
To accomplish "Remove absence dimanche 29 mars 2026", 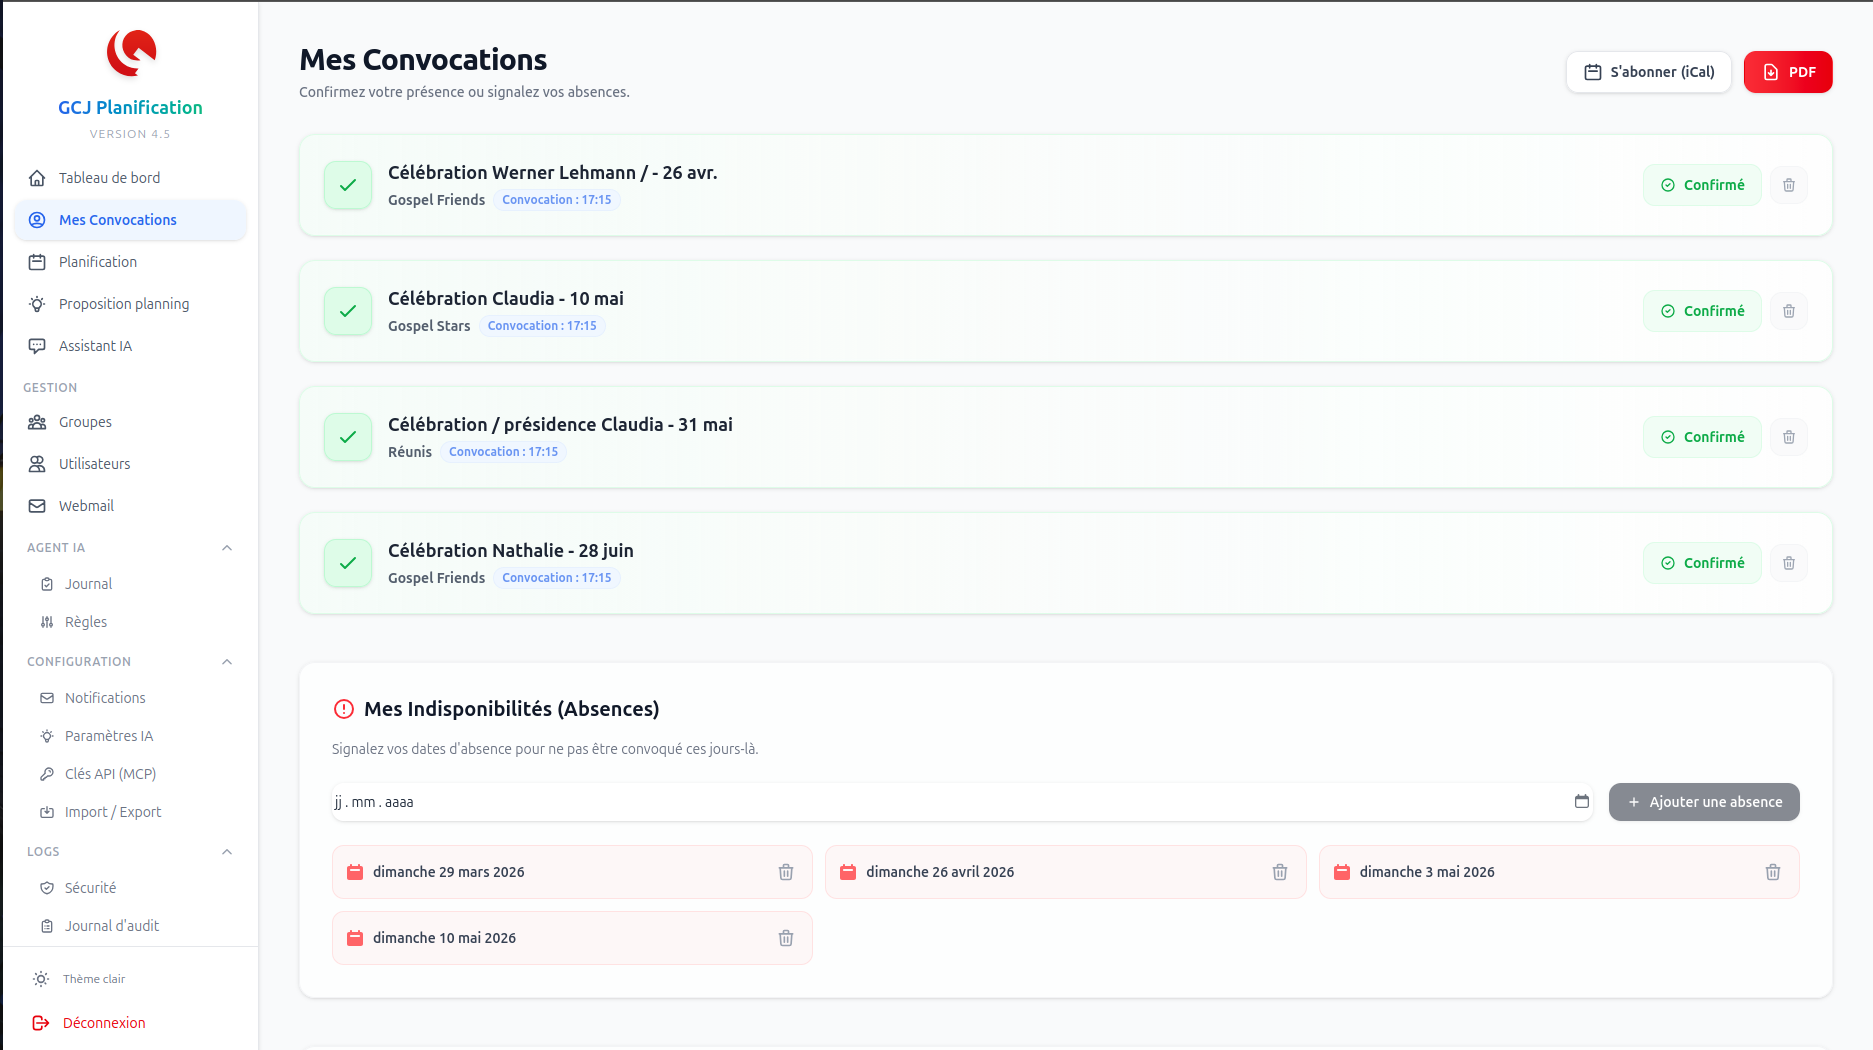I will [785, 872].
